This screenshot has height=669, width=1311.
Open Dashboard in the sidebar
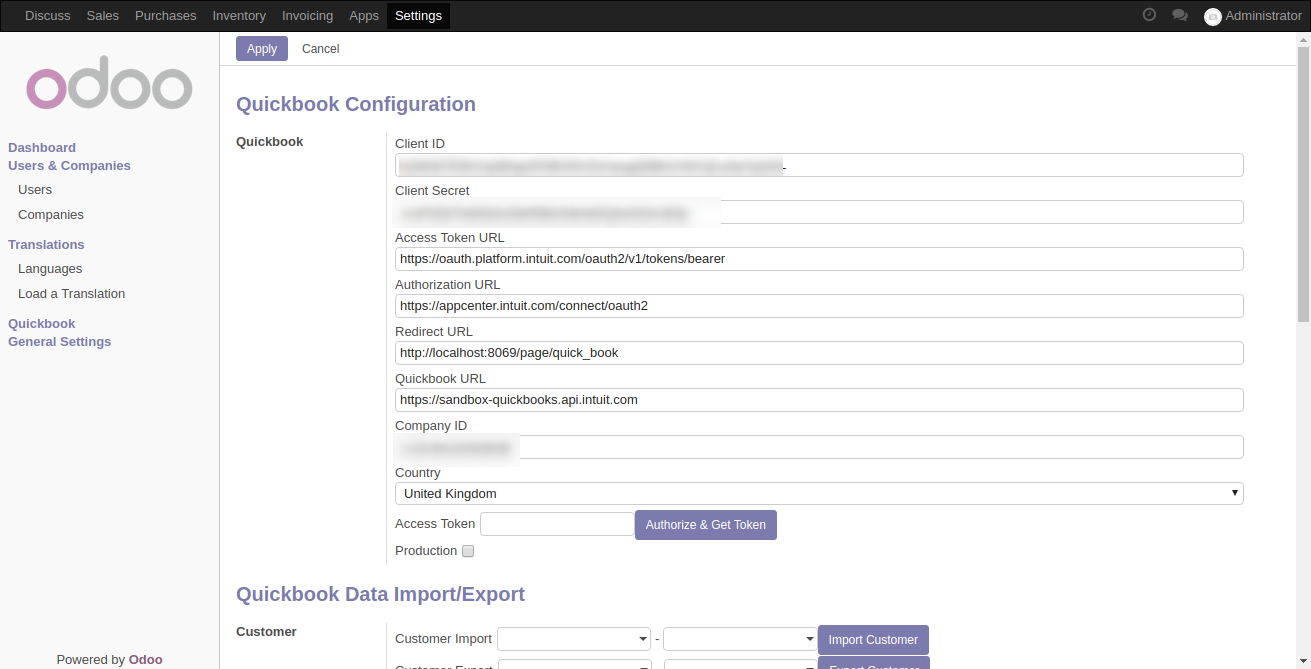tap(42, 147)
